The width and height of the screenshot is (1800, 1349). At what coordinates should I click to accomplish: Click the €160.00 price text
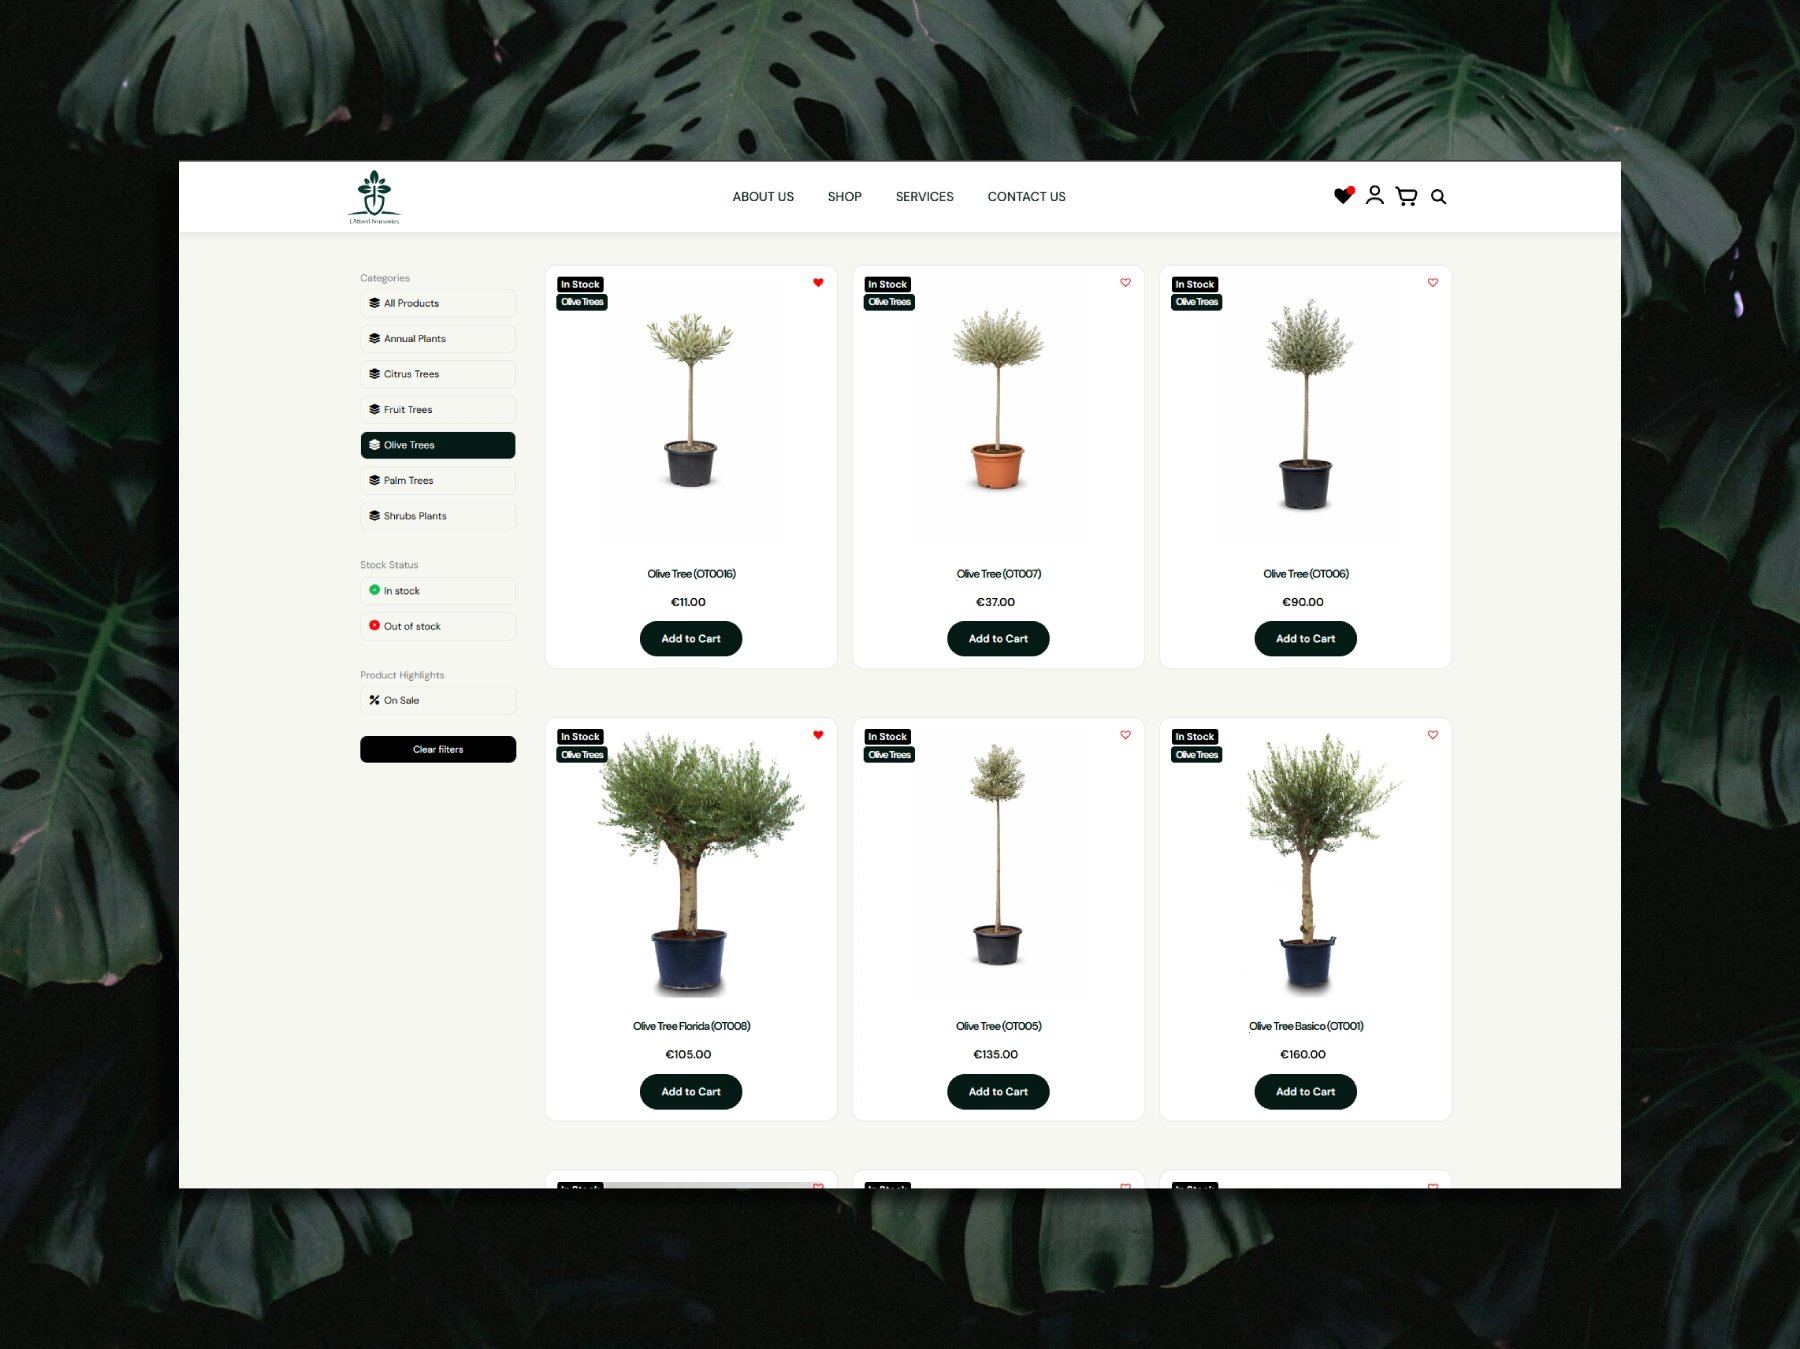click(1302, 1054)
